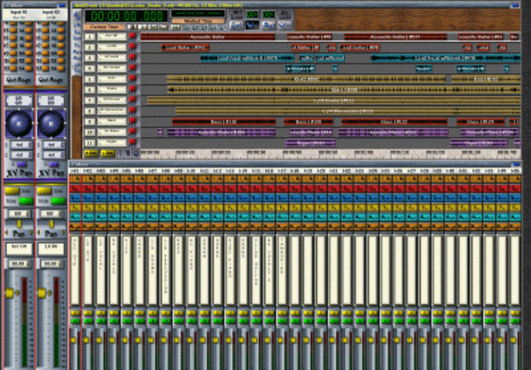
Task: Click the Current Time label button
Action: coord(104,26)
